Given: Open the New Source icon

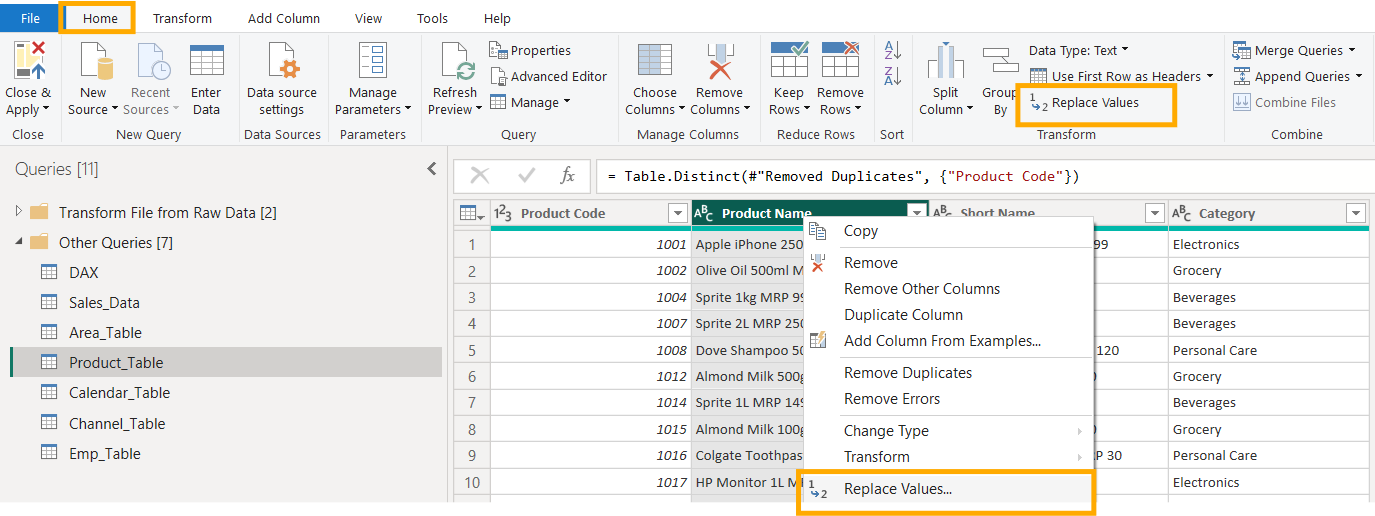Looking at the screenshot, I should tap(95, 61).
